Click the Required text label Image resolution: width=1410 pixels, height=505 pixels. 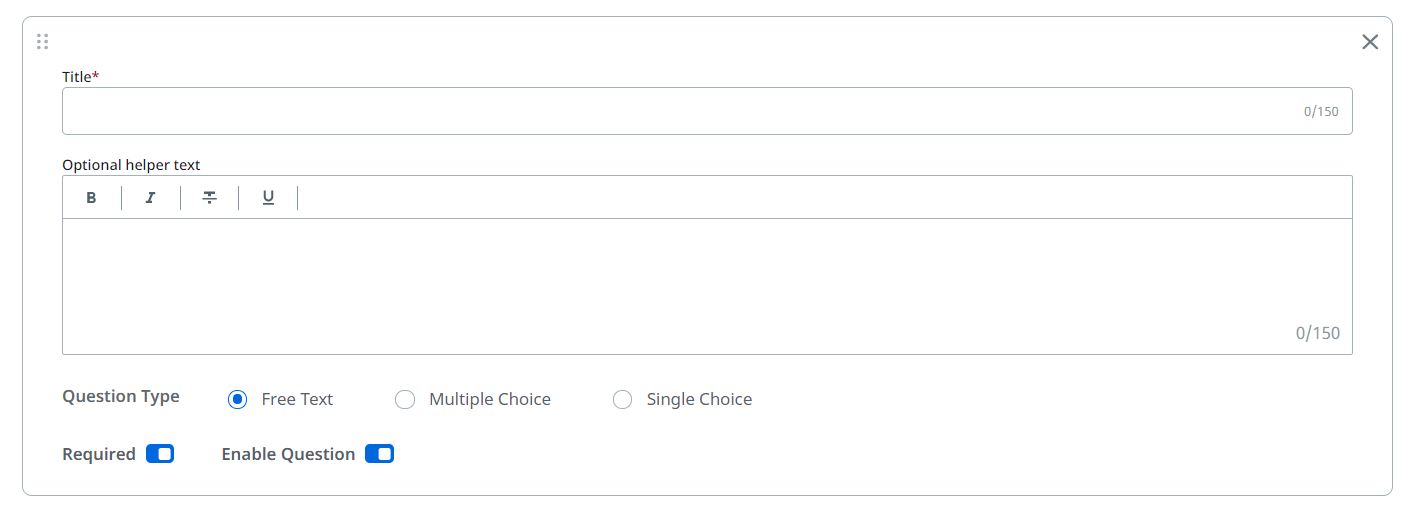point(99,454)
